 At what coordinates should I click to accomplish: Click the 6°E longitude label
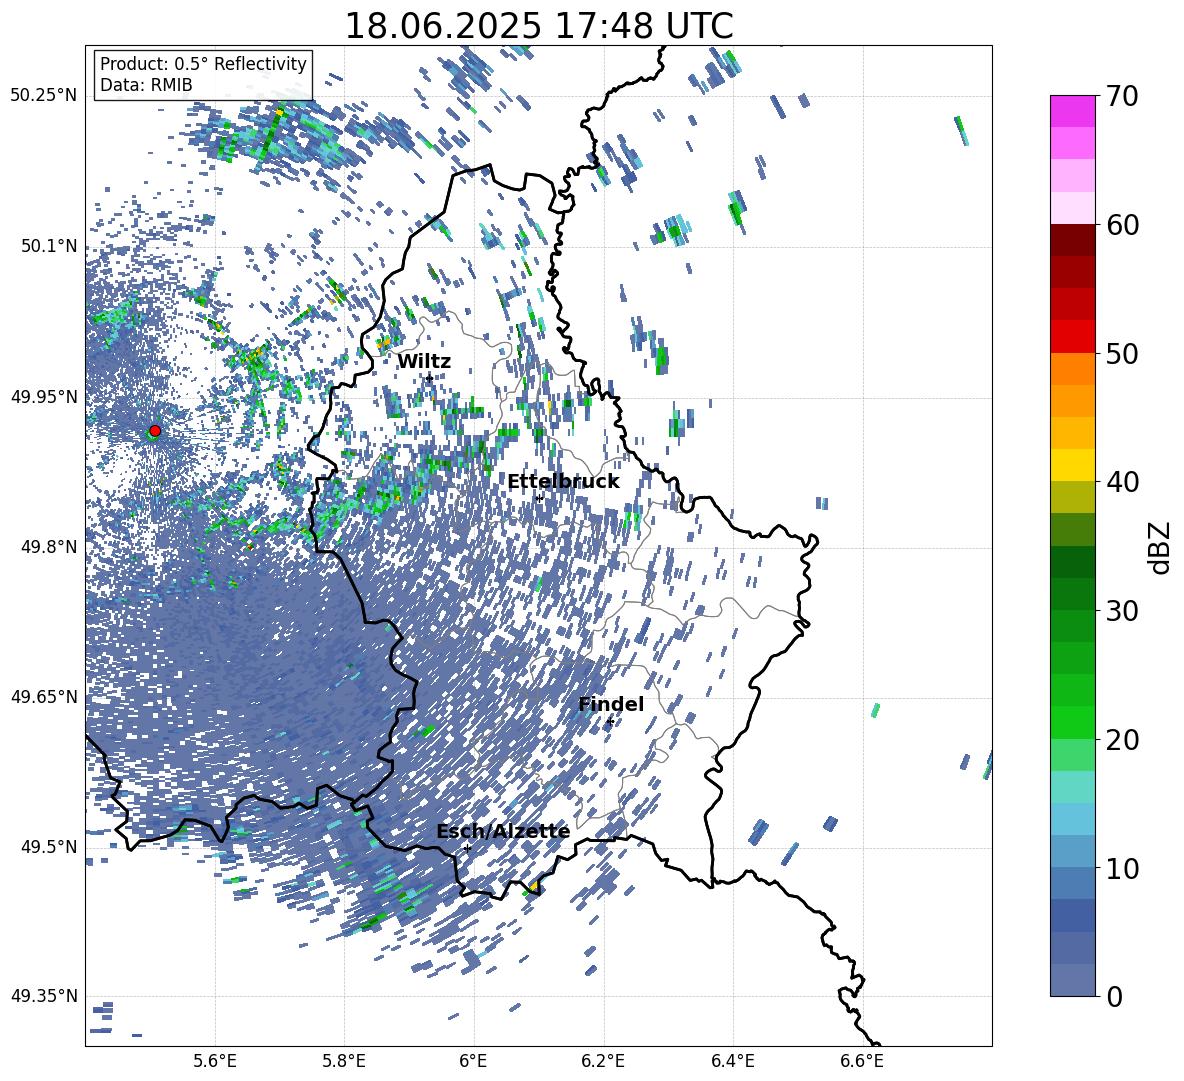click(x=473, y=1061)
